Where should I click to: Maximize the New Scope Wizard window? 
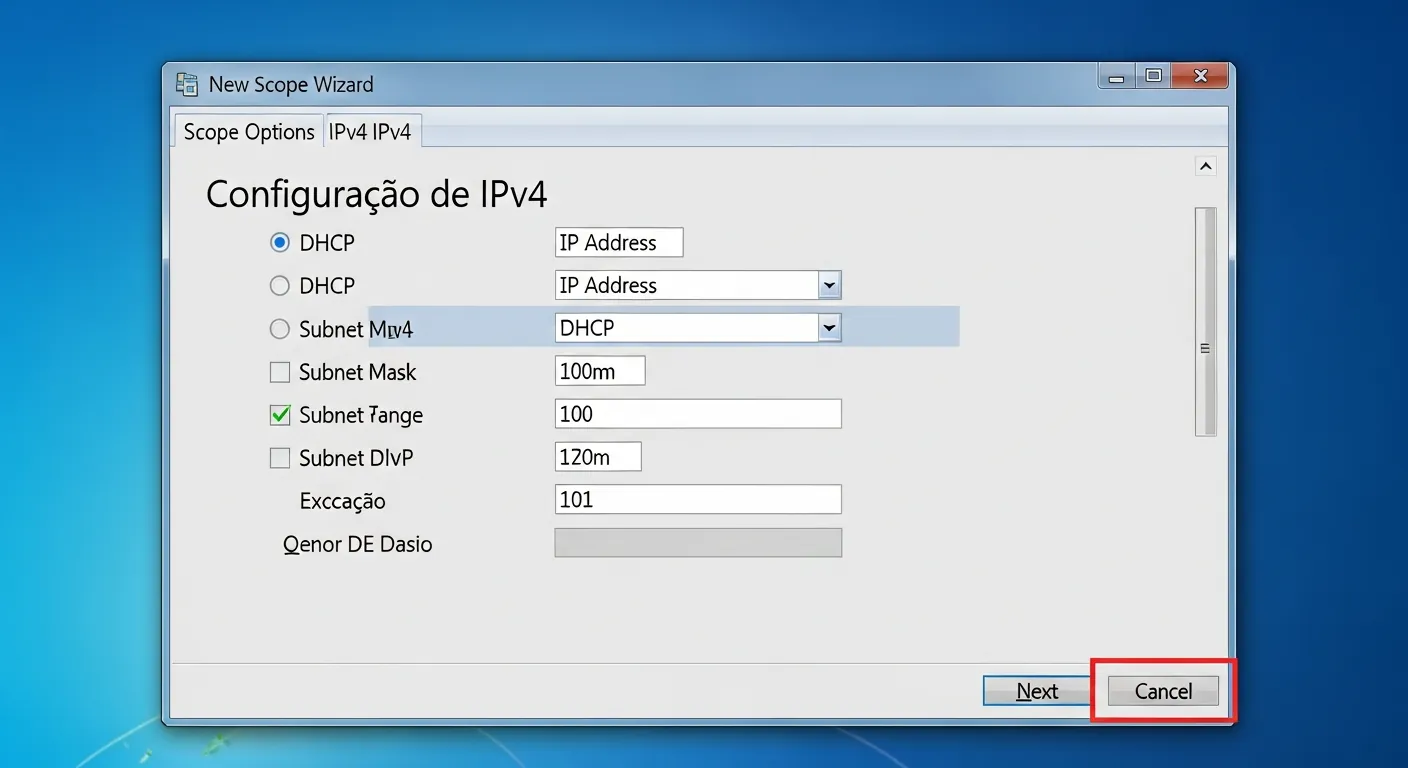[1153, 76]
